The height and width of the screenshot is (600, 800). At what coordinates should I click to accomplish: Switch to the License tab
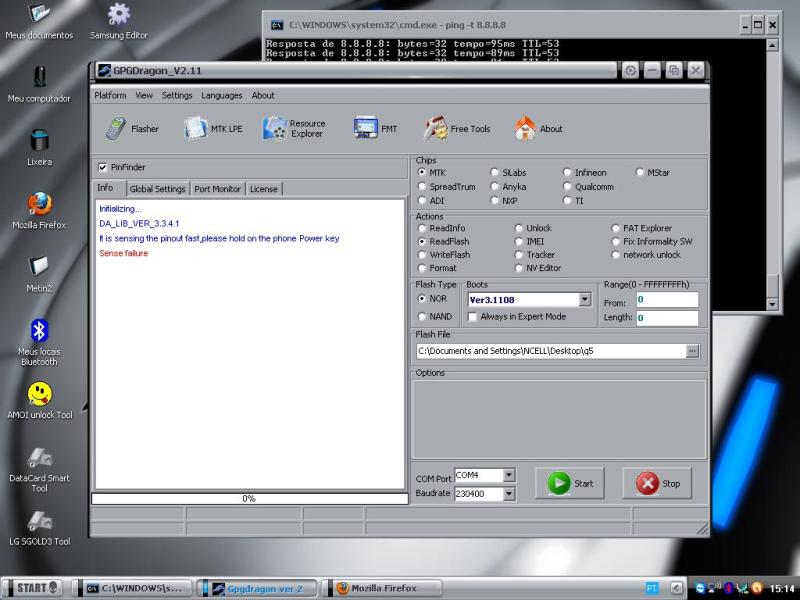[x=264, y=189]
